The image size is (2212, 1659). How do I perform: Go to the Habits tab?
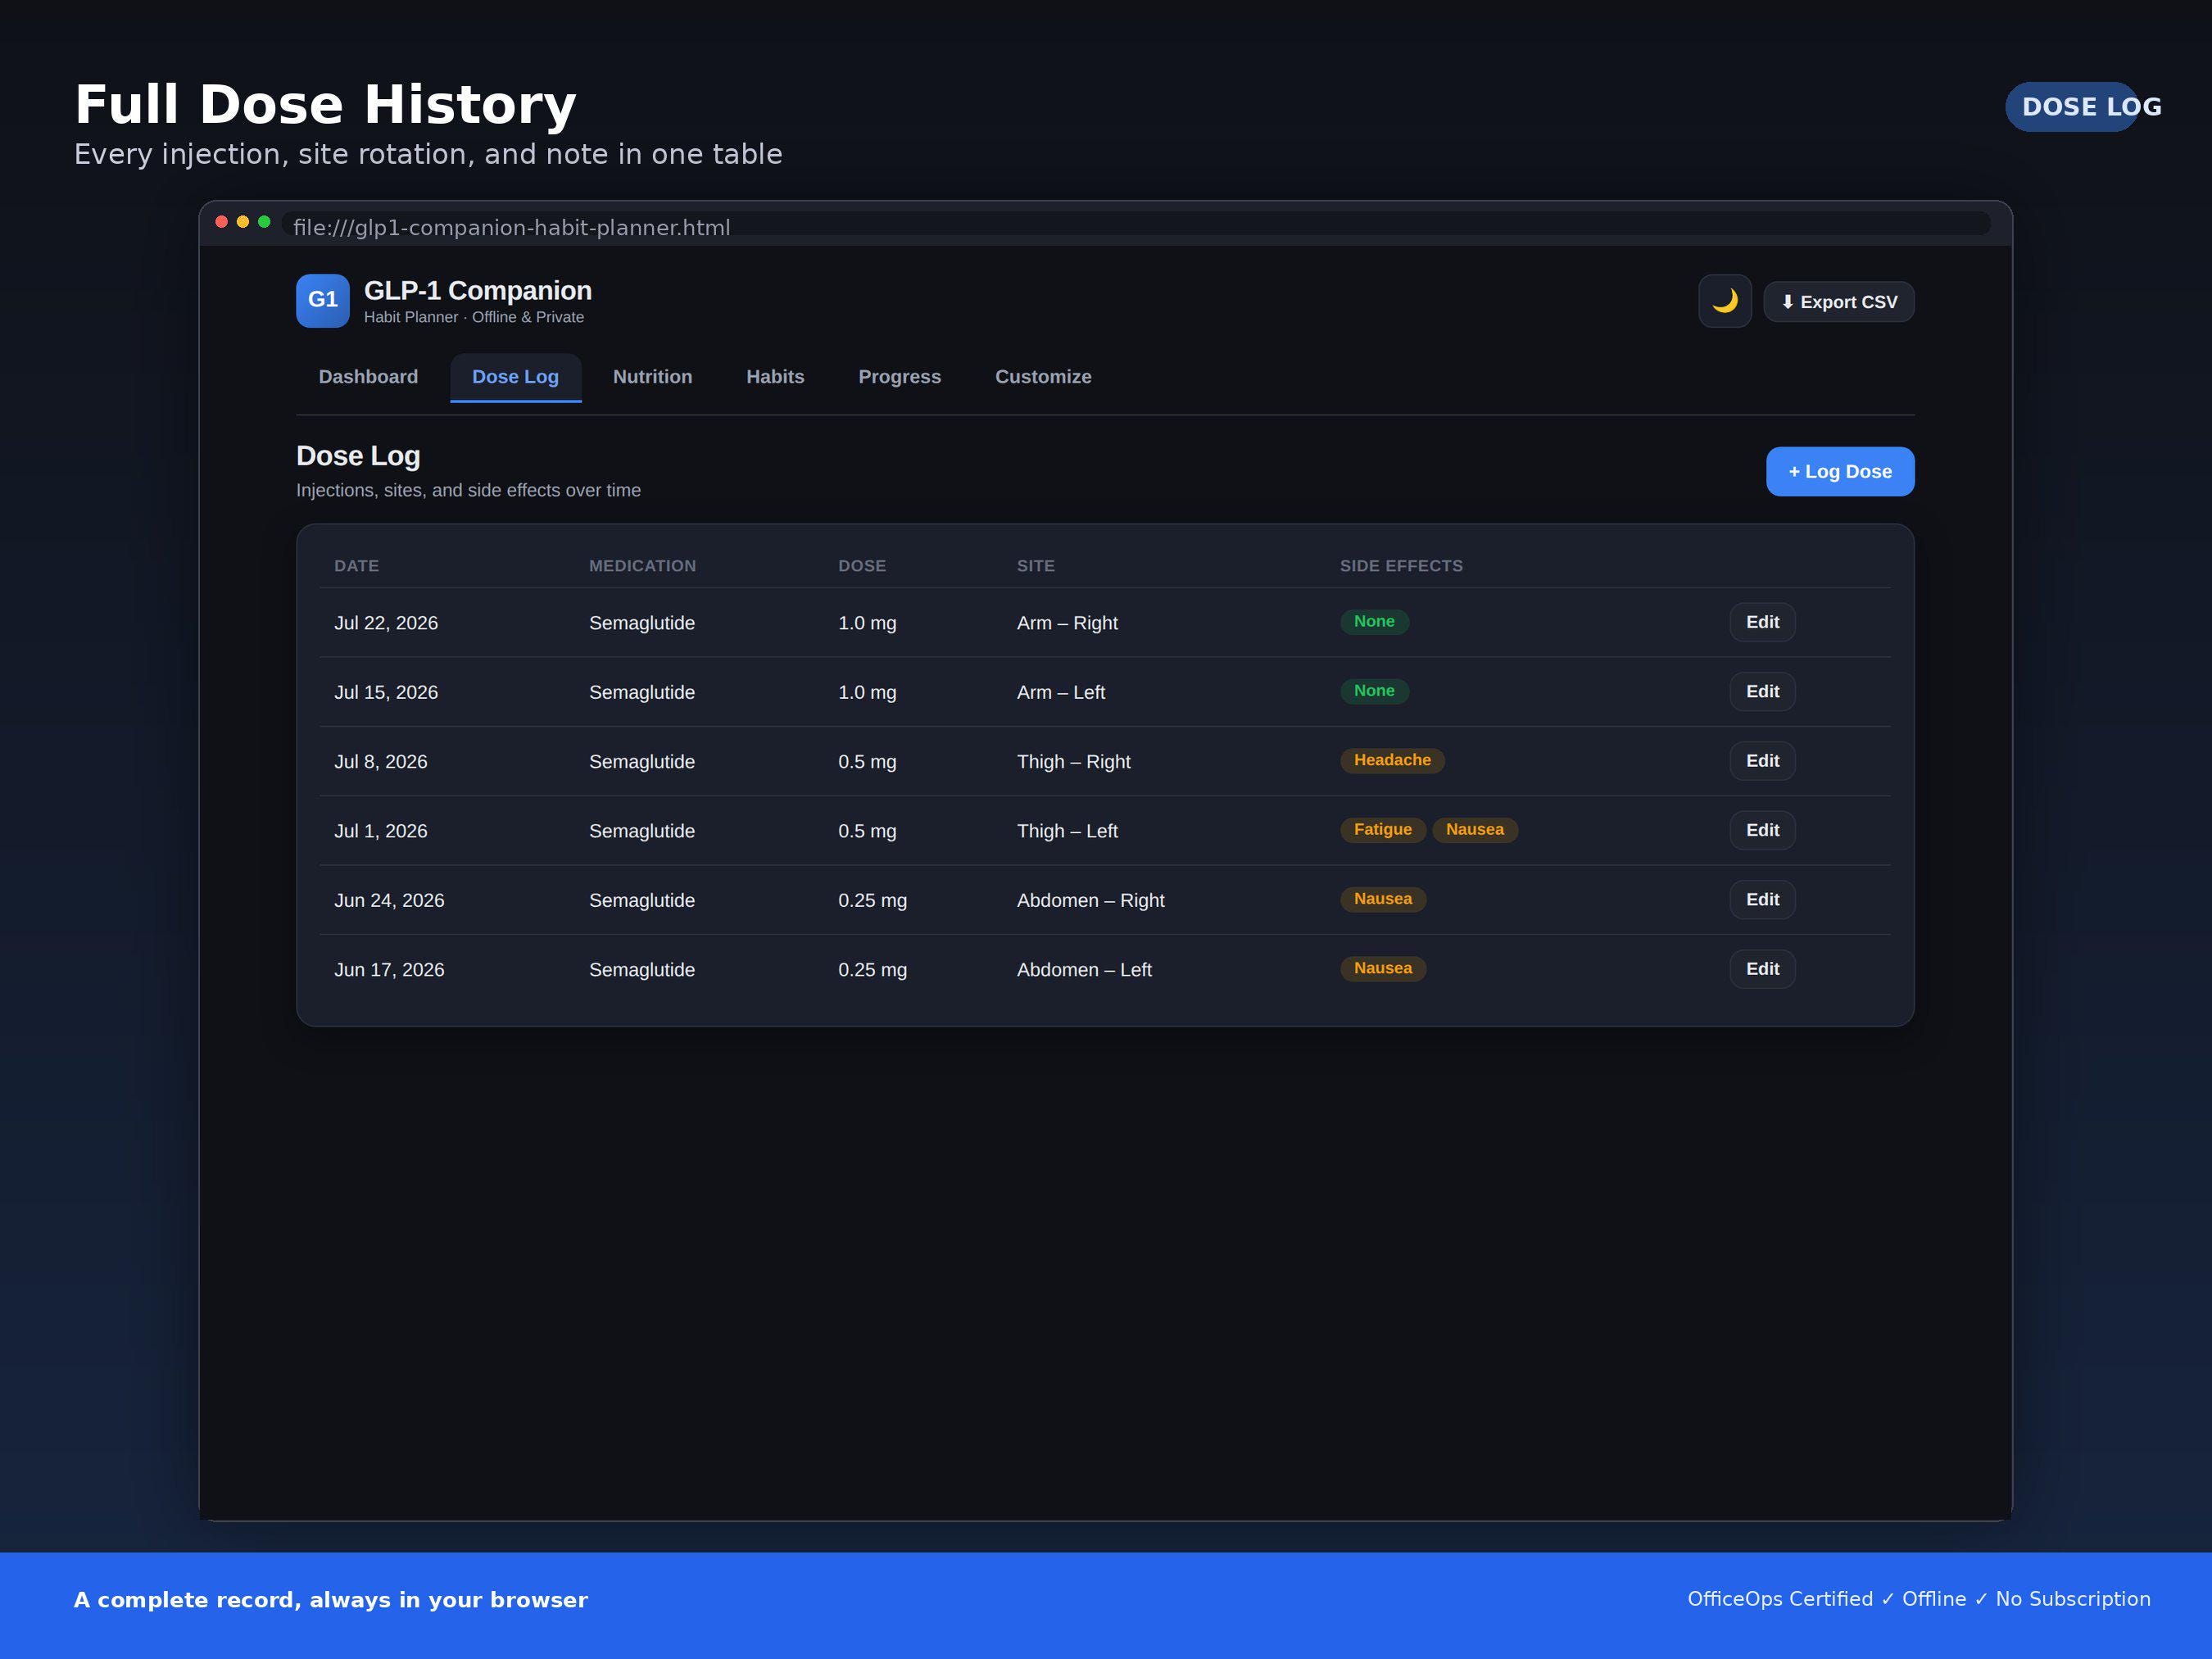tap(775, 377)
